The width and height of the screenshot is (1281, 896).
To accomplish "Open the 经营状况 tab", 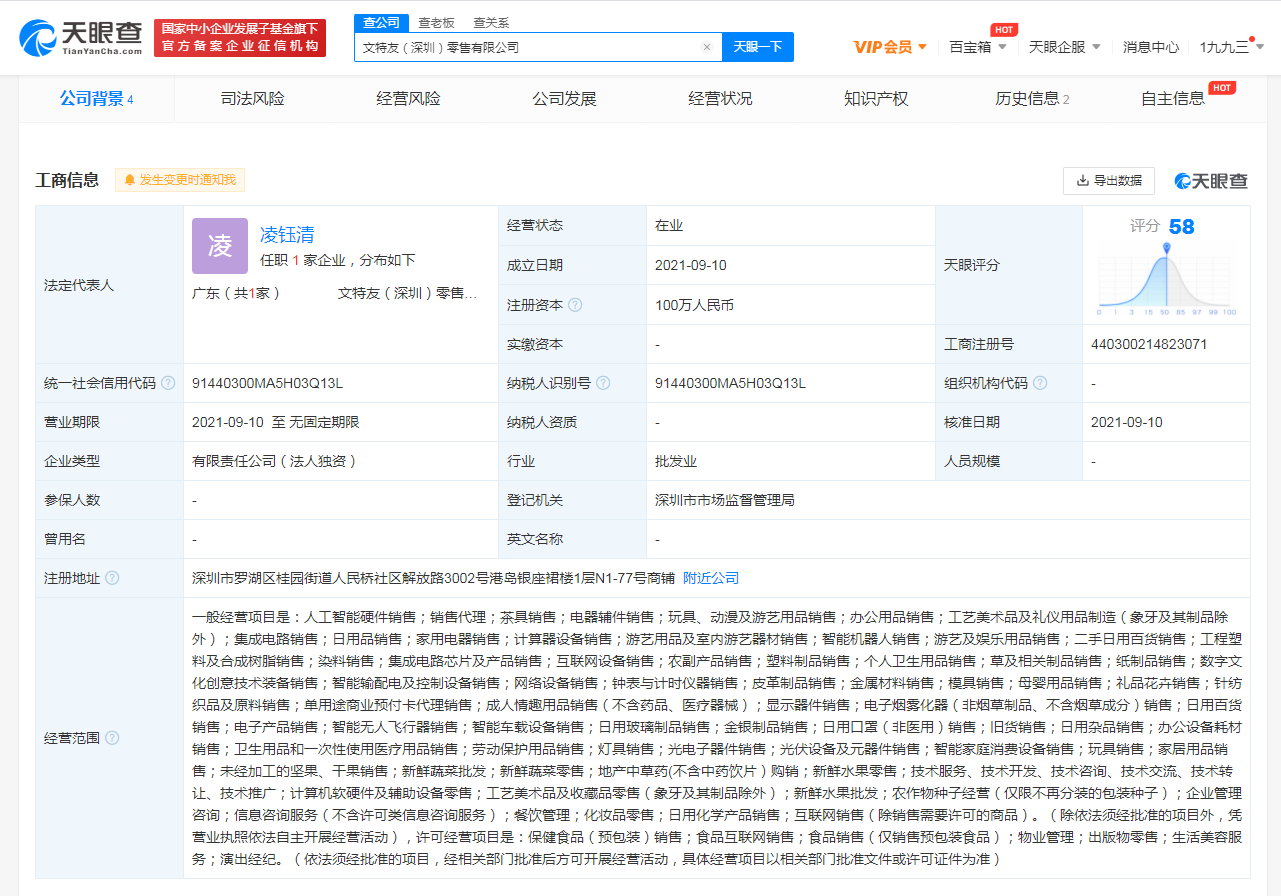I will point(720,98).
